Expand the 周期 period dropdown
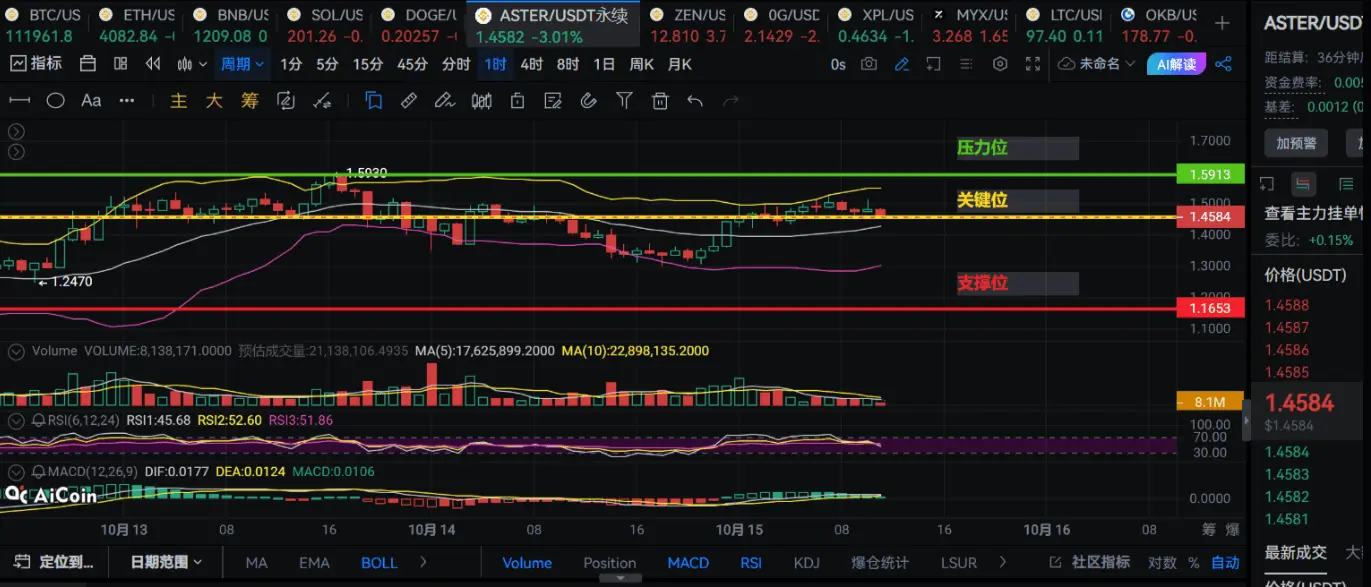Screen dimensions: 1371x587 pos(242,64)
